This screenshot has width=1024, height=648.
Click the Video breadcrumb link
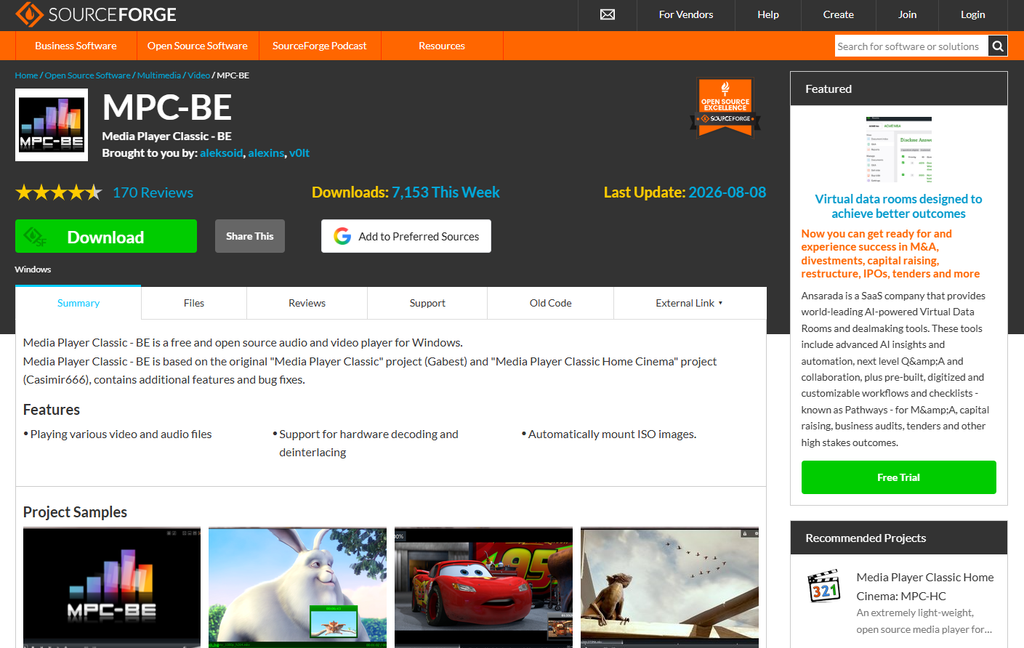click(199, 75)
